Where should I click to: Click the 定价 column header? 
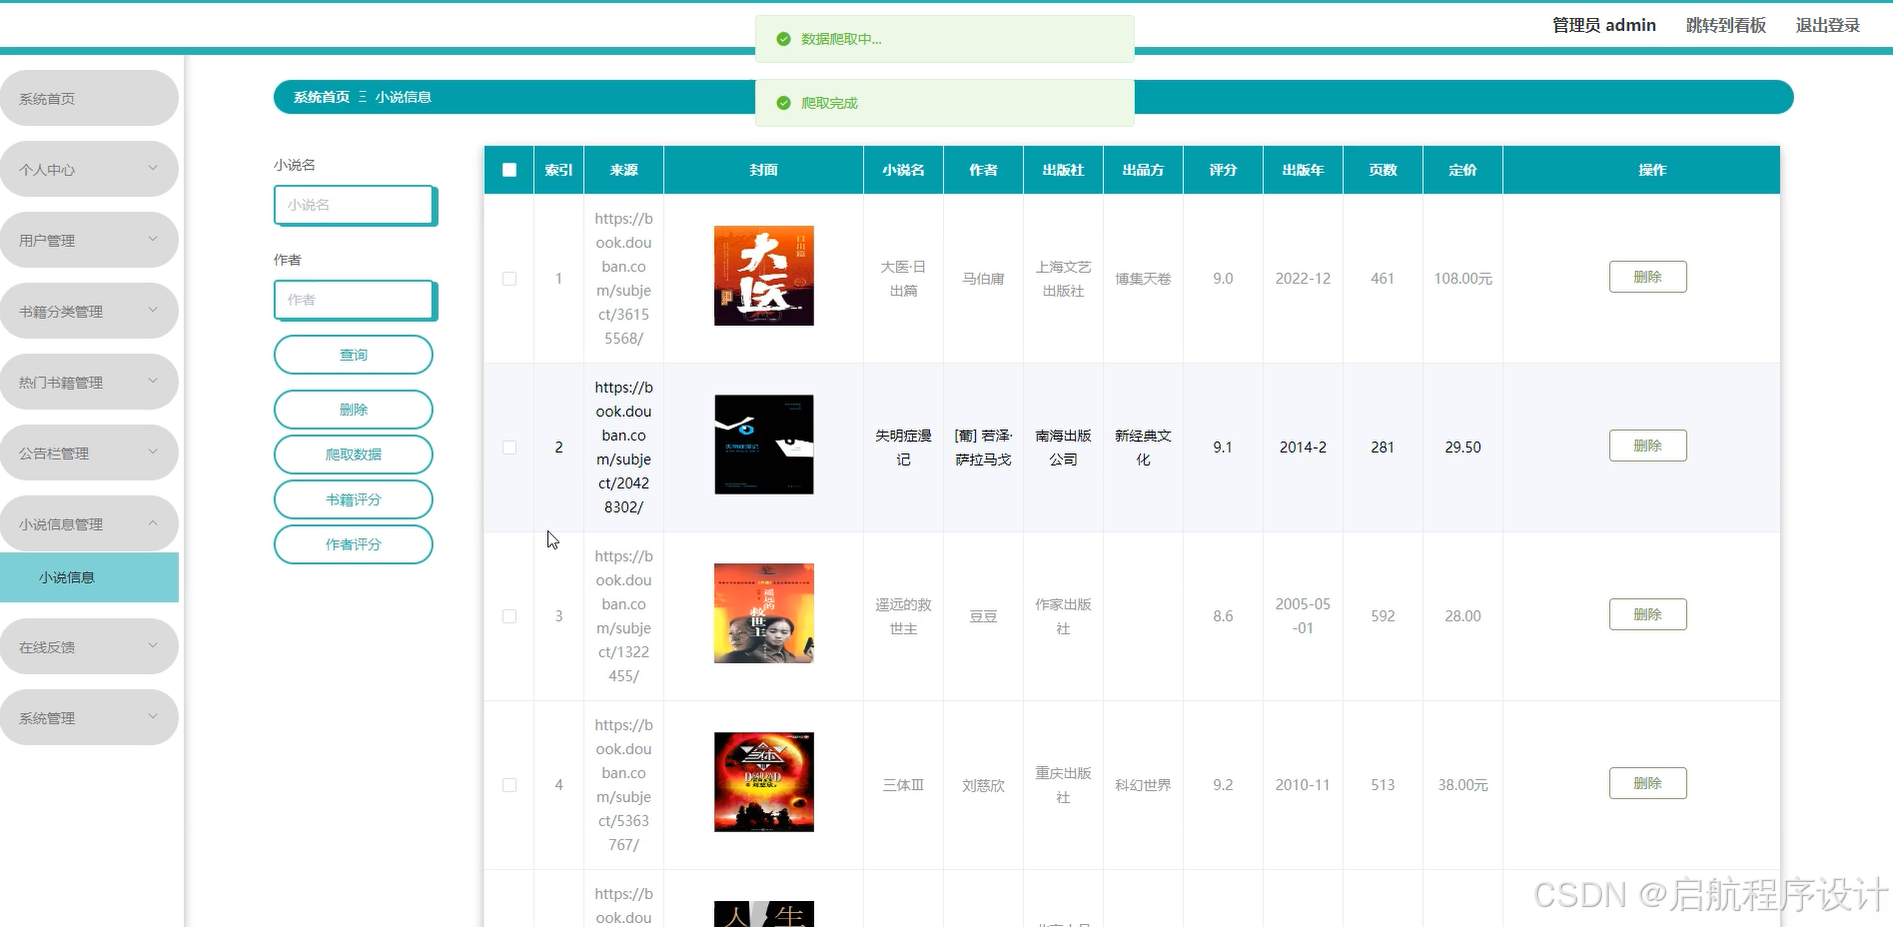click(x=1463, y=170)
